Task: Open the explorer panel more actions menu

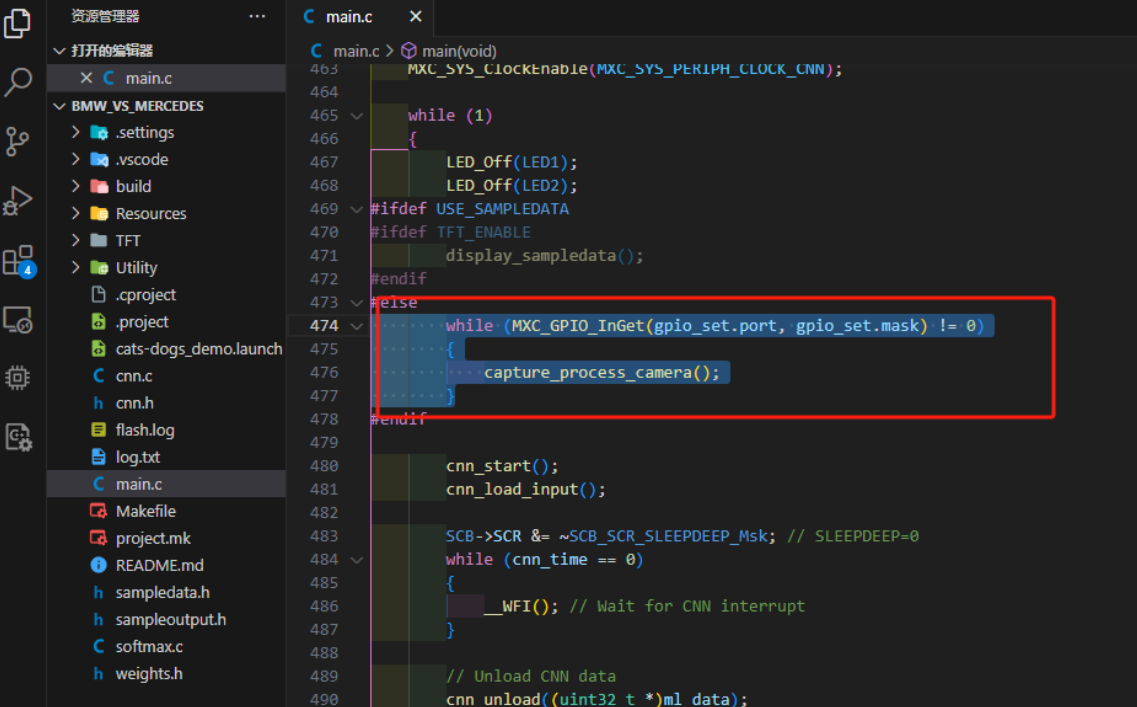Action: coord(257,16)
